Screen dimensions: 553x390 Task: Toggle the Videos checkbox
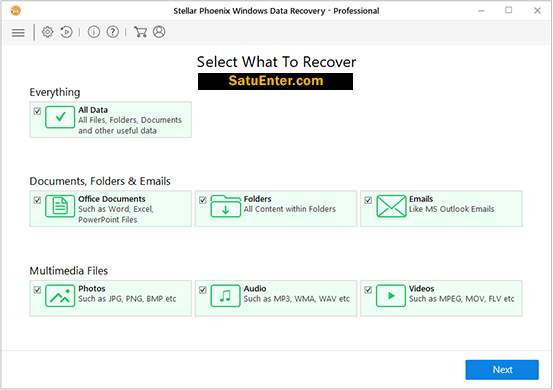(x=368, y=290)
